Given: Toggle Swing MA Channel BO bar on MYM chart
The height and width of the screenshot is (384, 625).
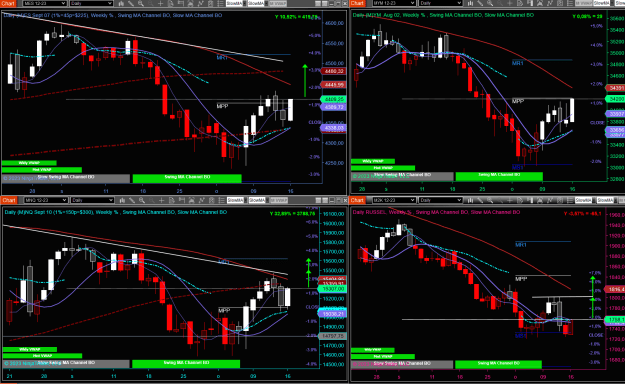Looking at the screenshot, I should click(499, 175).
